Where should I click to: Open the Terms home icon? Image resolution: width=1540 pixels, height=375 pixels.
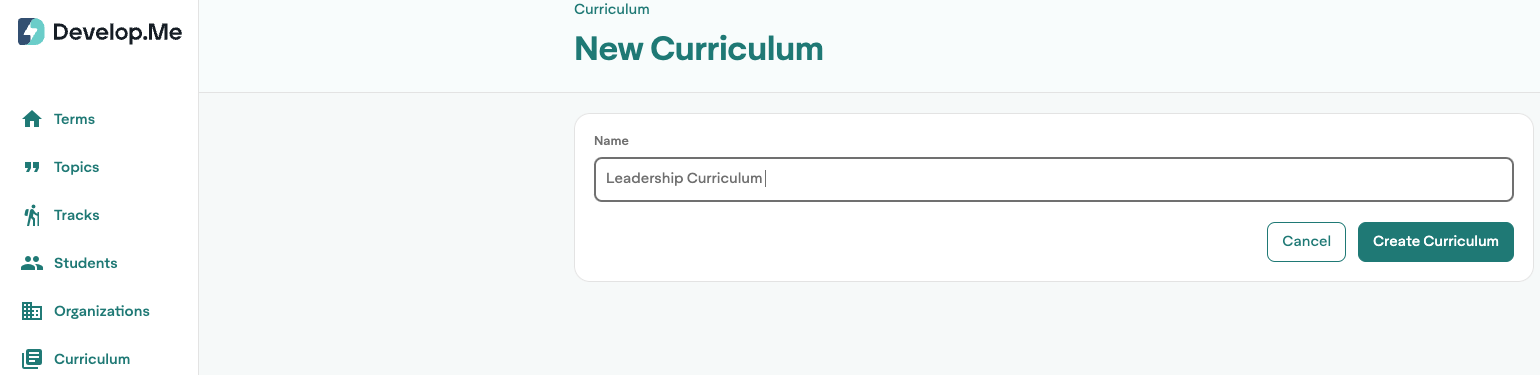pyautogui.click(x=32, y=119)
